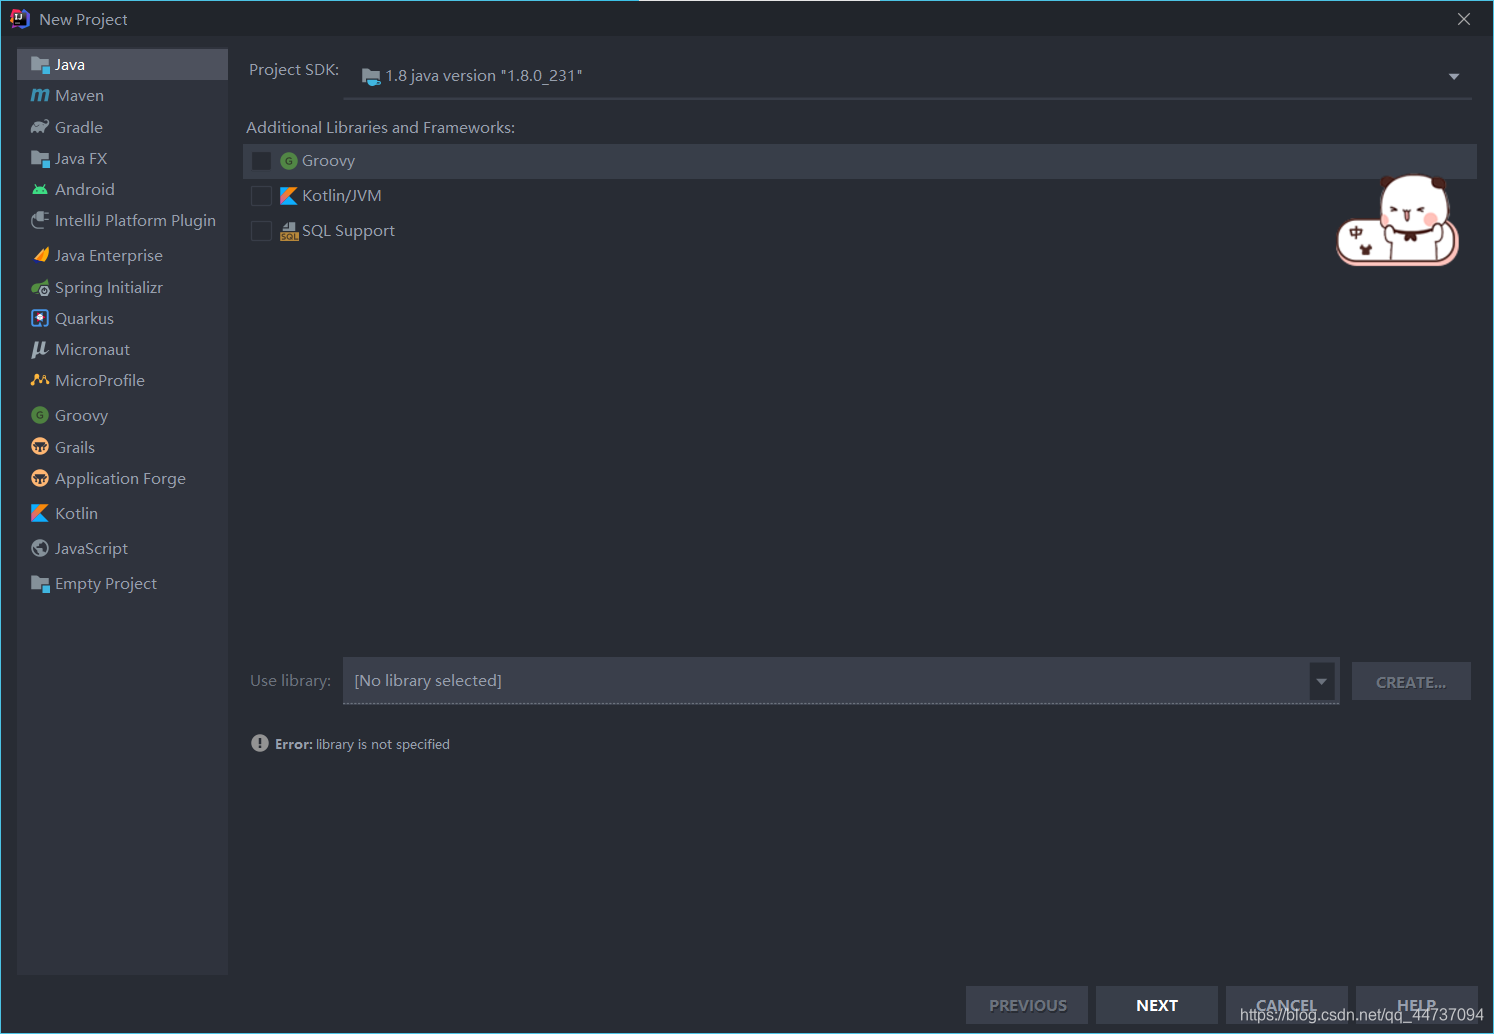
Task: Select JavaScript in project types
Action: click(122, 548)
